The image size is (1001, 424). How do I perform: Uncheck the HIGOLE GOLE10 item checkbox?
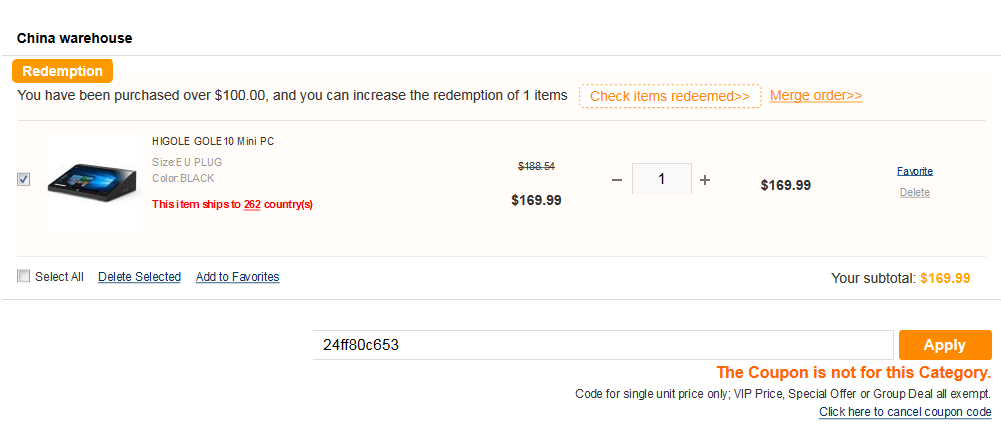tap(24, 179)
